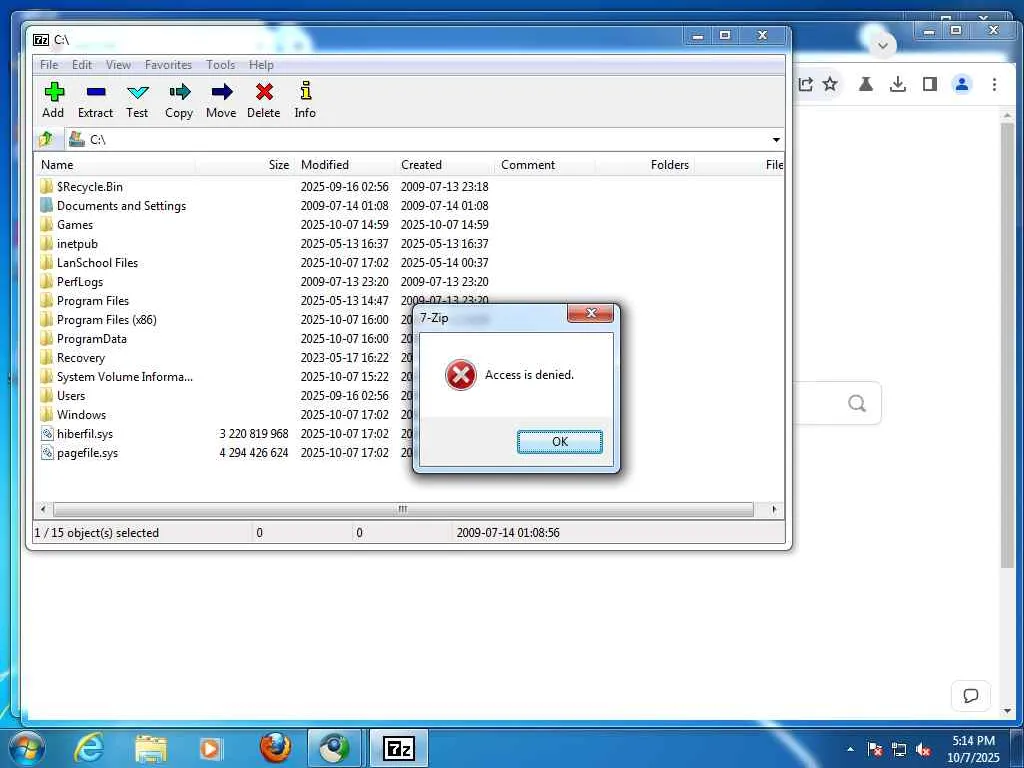Select Documents and Settings folder
Image resolution: width=1024 pixels, height=768 pixels.
[121, 206]
